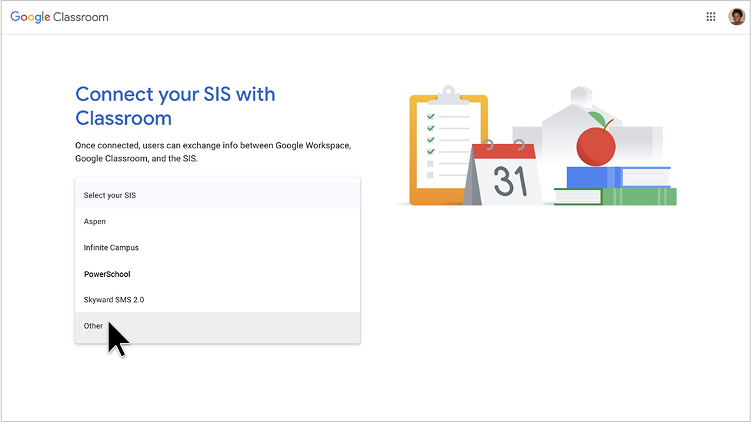
Task: Open the Google apps grid icon
Action: tap(711, 17)
